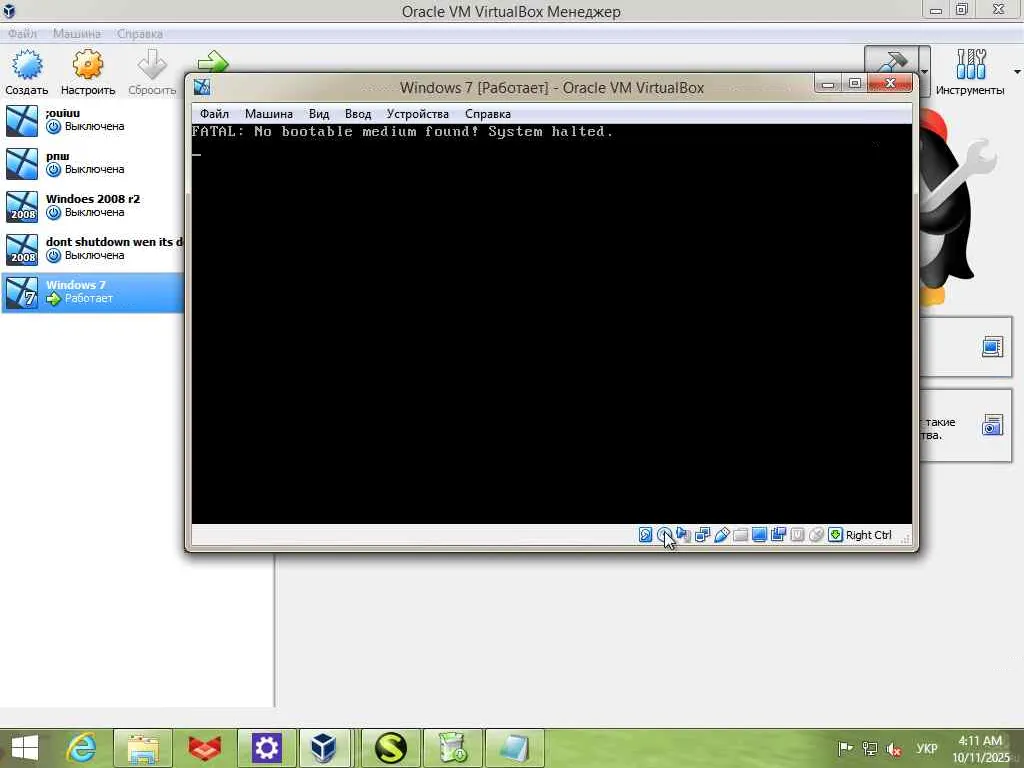Click the Создать toolbar button in Manager

tap(27, 73)
